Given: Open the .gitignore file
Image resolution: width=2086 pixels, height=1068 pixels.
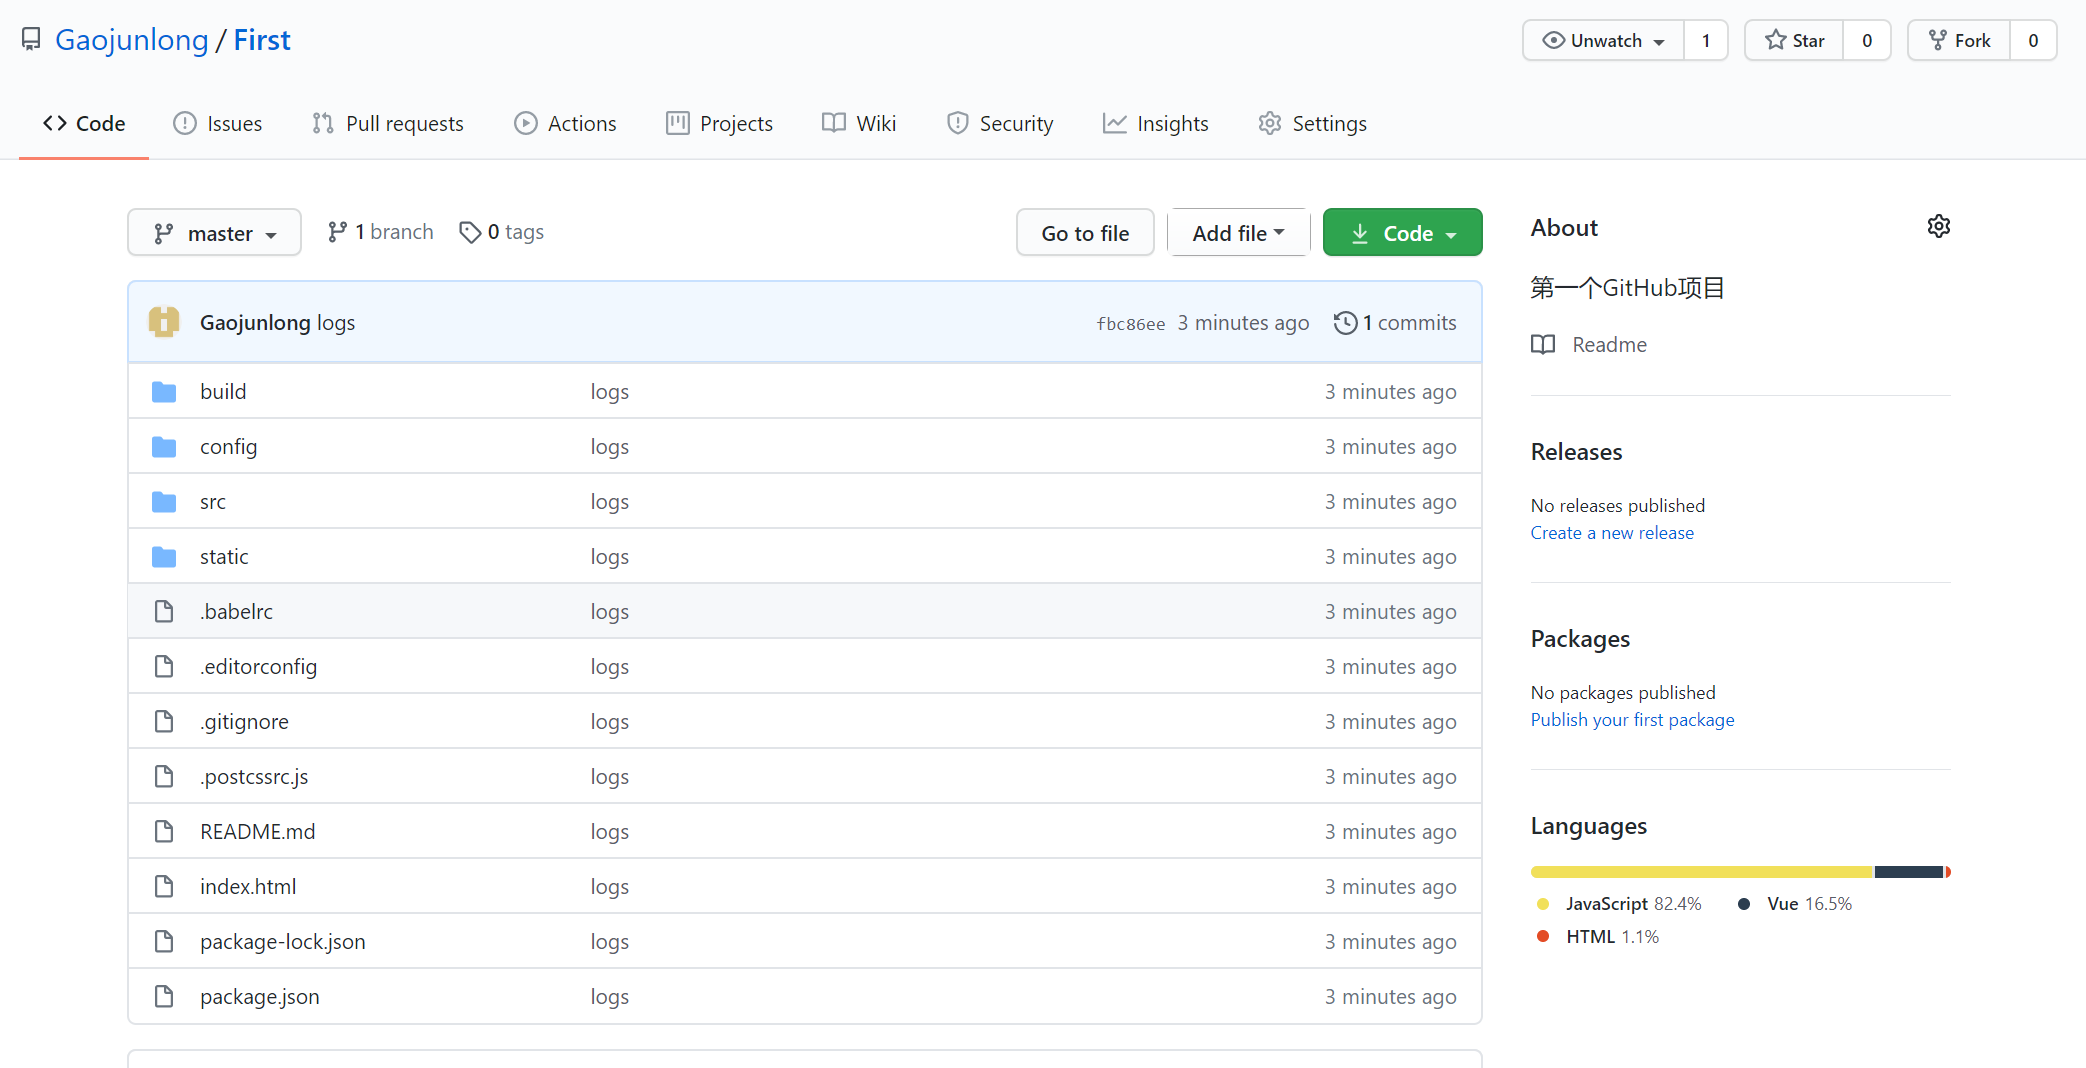Looking at the screenshot, I should (x=244, y=721).
